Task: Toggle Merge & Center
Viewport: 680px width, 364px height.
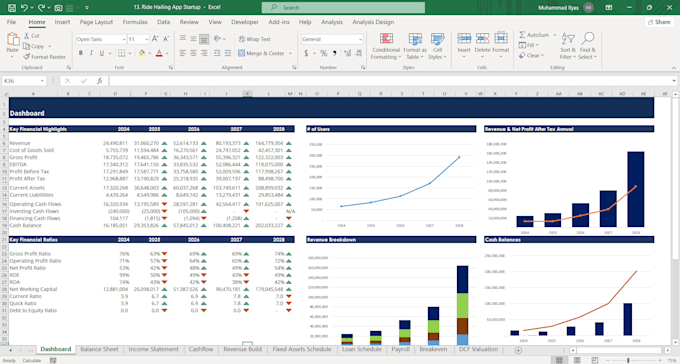Action: [x=262, y=53]
